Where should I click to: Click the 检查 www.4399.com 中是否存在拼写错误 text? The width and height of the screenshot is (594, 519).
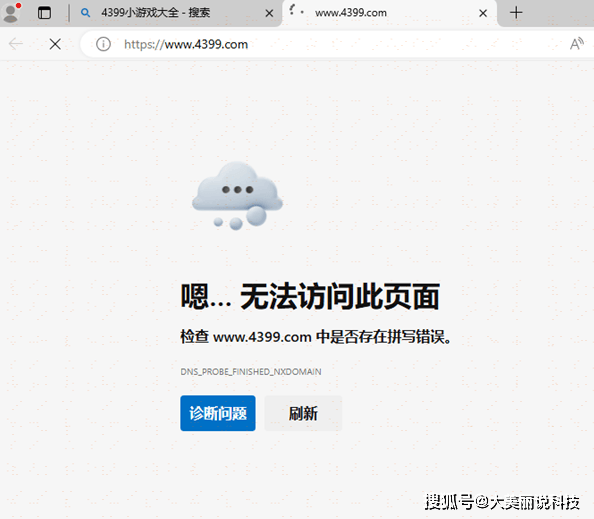click(x=316, y=336)
